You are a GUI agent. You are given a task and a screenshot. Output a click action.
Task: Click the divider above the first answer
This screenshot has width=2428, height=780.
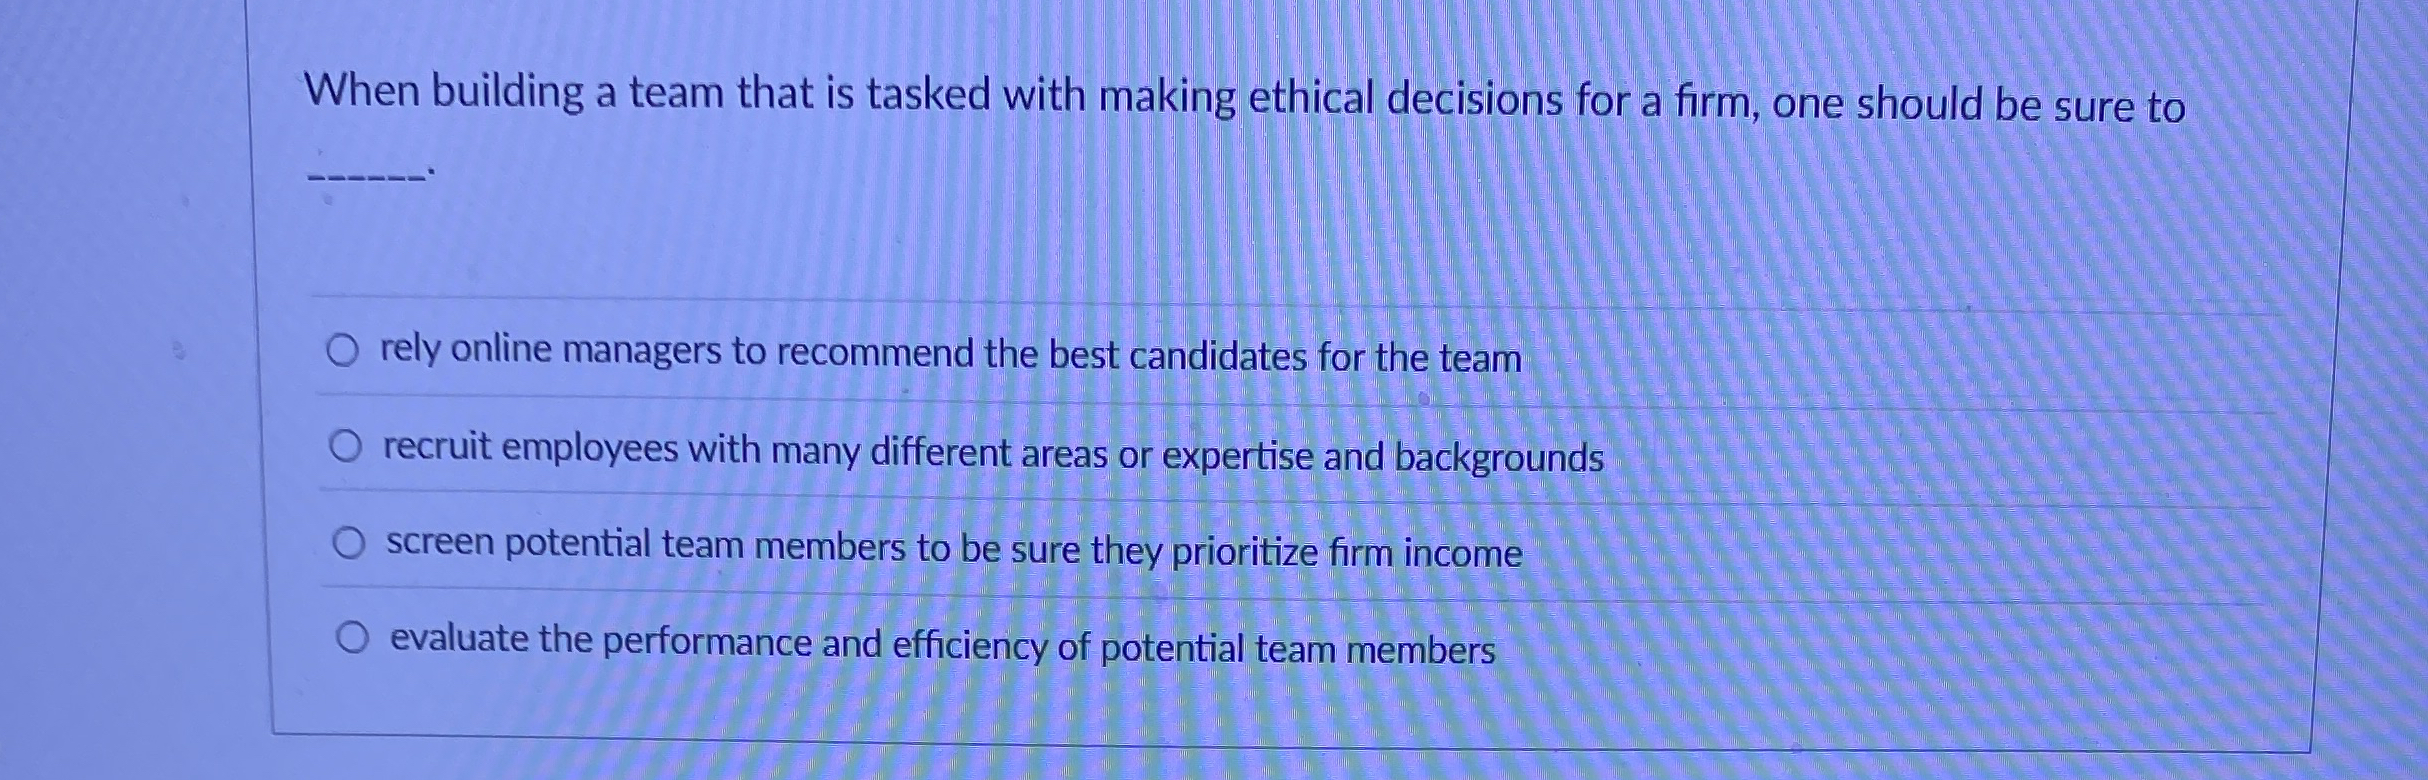click(x=1200, y=297)
